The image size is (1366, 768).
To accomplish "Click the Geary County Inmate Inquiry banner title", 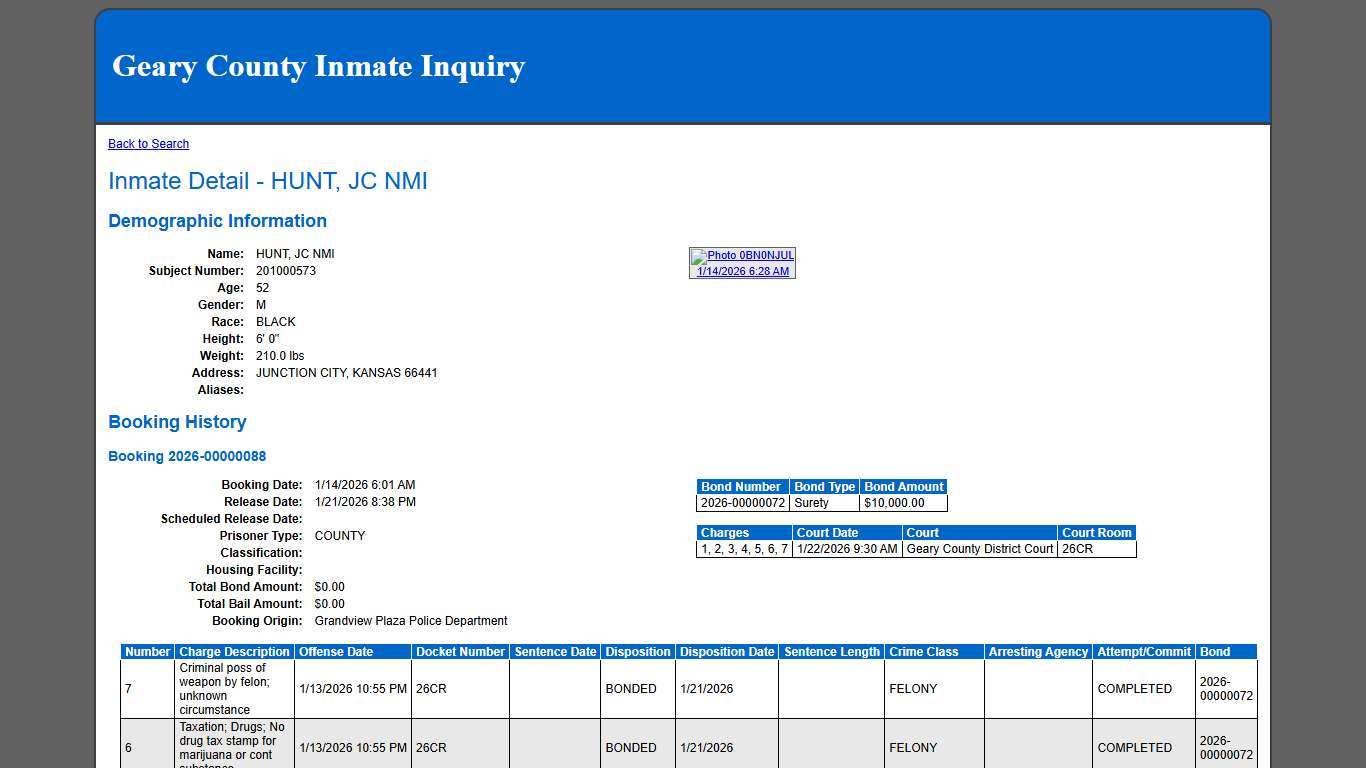I will tap(319, 66).
